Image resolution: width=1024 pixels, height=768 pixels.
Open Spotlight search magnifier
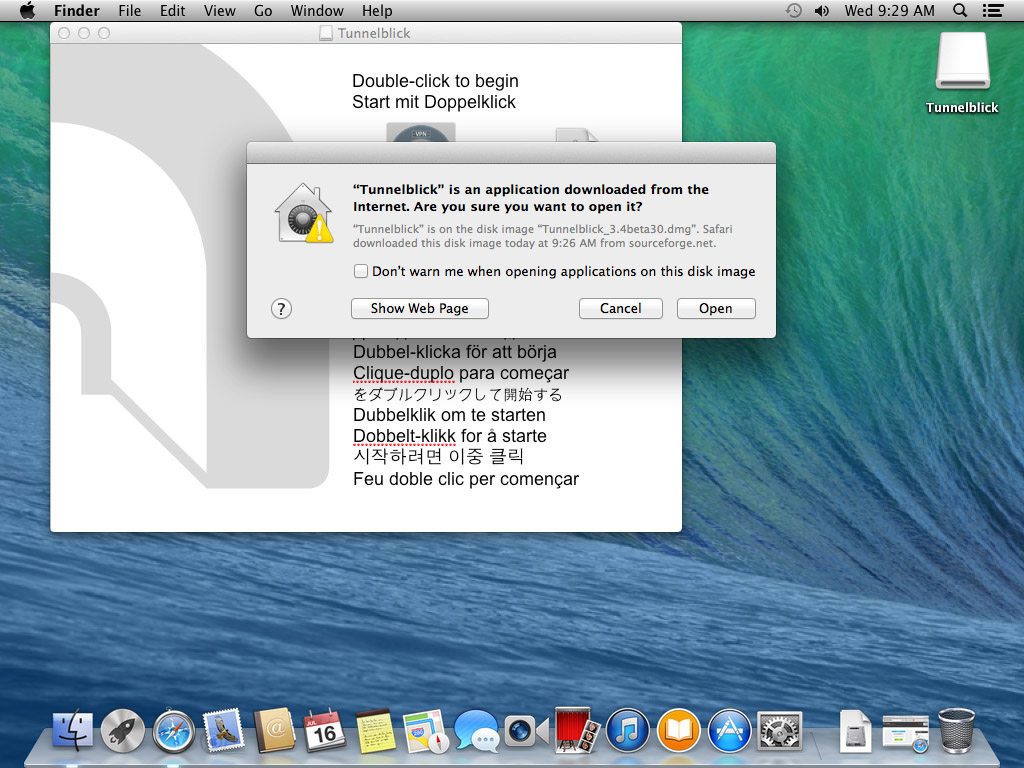pos(960,10)
